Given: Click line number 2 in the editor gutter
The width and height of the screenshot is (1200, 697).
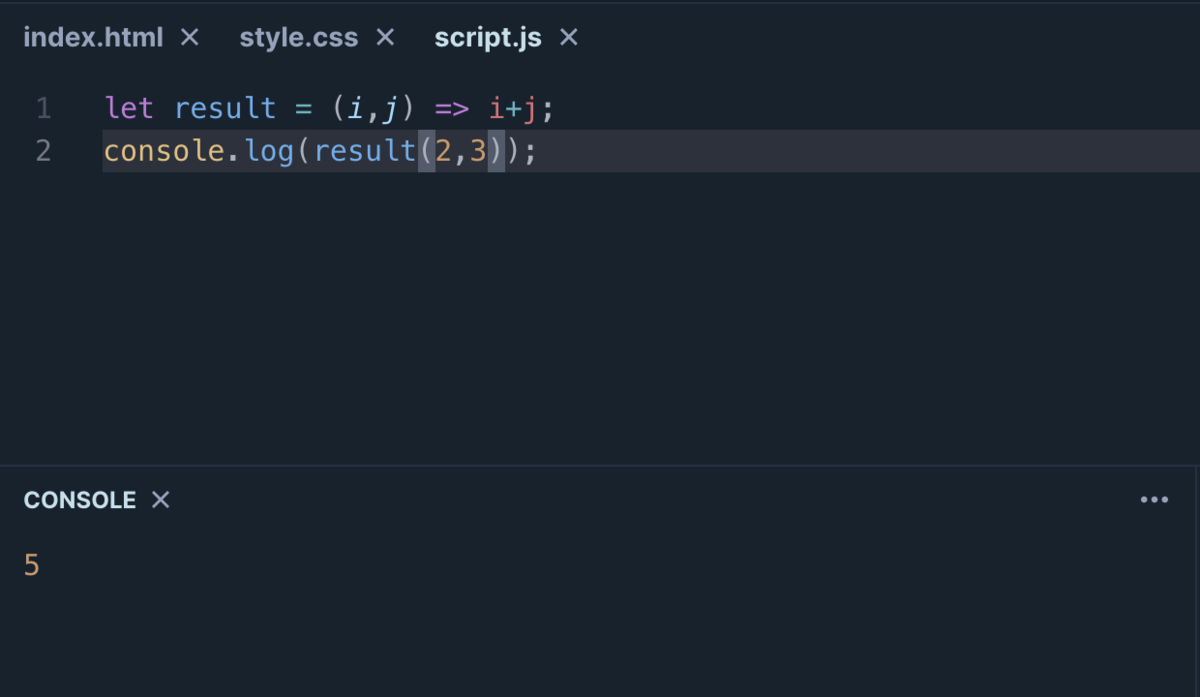Looking at the screenshot, I should click(x=43, y=150).
